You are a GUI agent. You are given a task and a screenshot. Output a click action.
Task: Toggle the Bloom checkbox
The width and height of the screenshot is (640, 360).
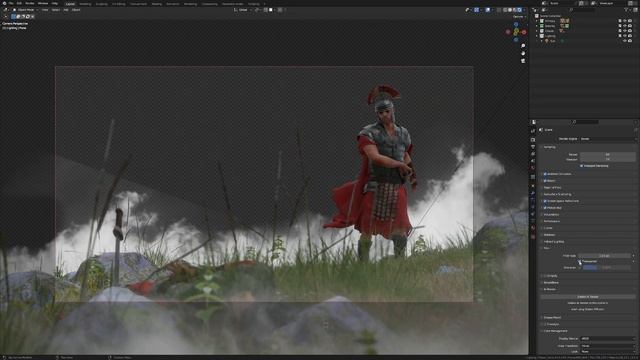(x=545, y=180)
